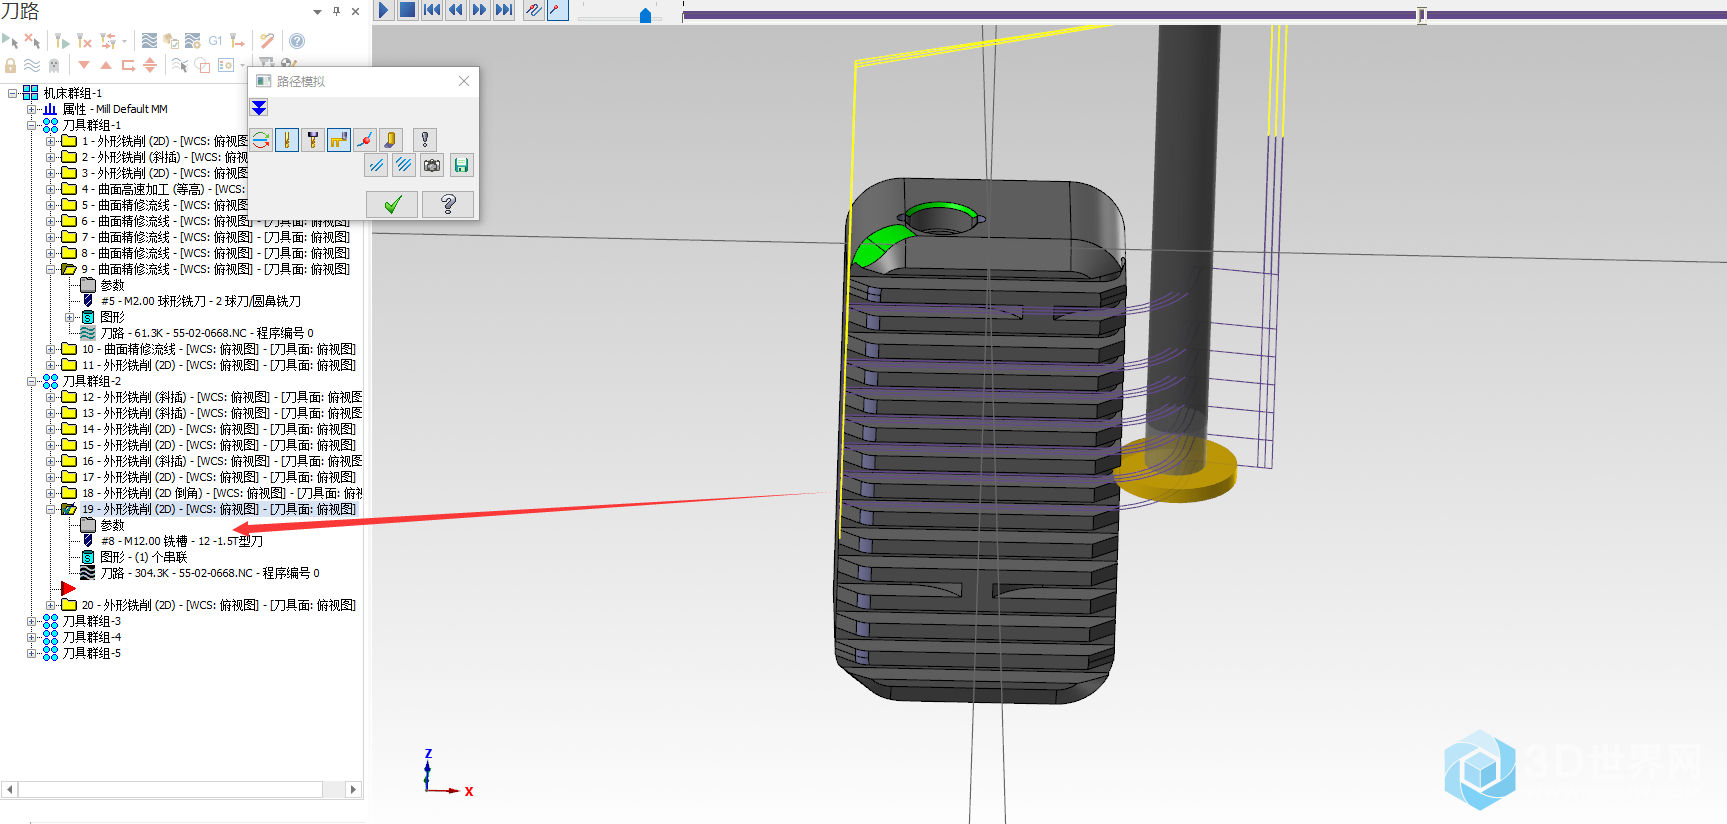Toggle trace mode in the backplot bar
Image resolution: width=1727 pixels, height=824 pixels.
coord(534,10)
